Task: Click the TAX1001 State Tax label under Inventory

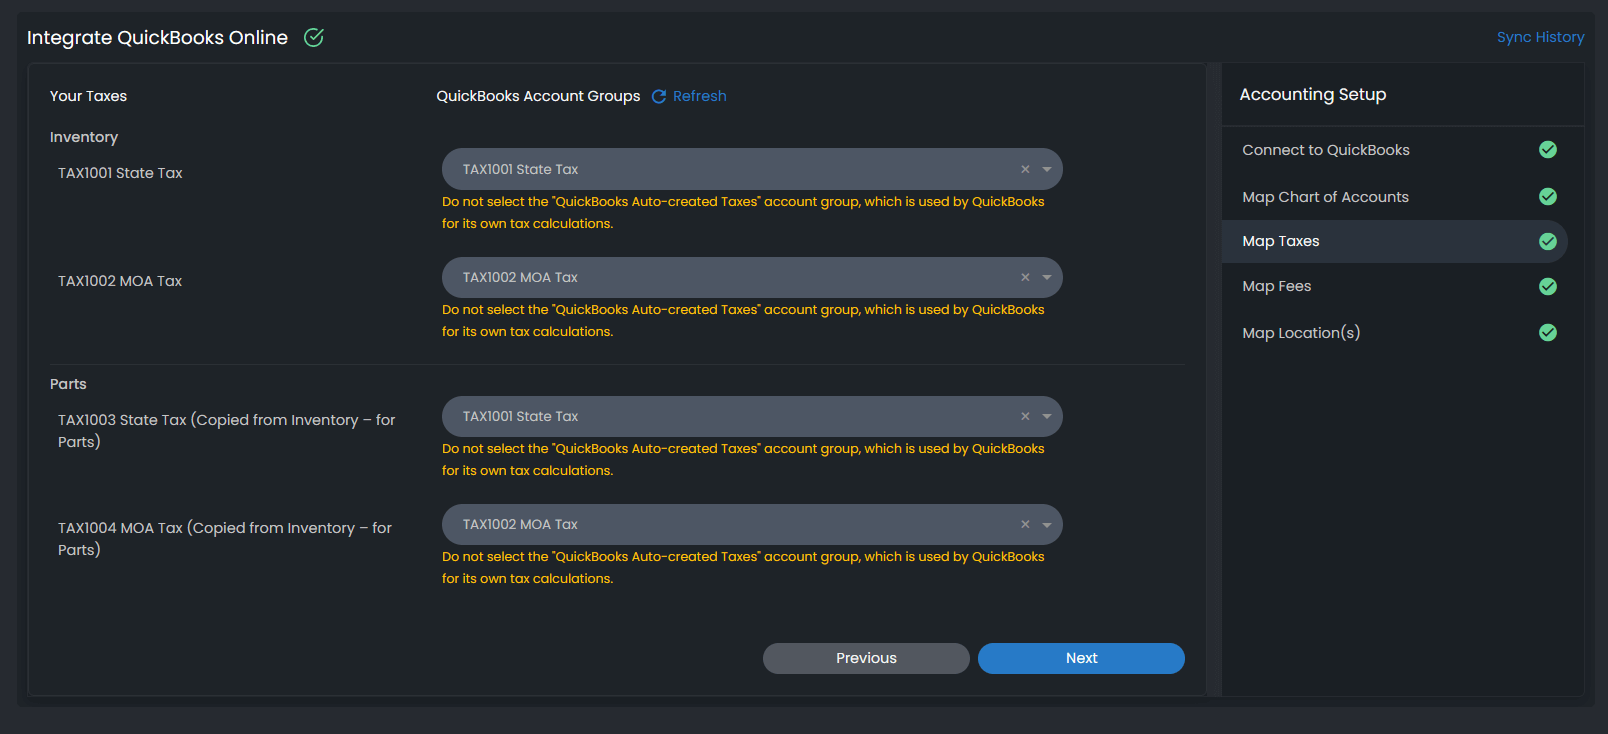Action: click(120, 173)
